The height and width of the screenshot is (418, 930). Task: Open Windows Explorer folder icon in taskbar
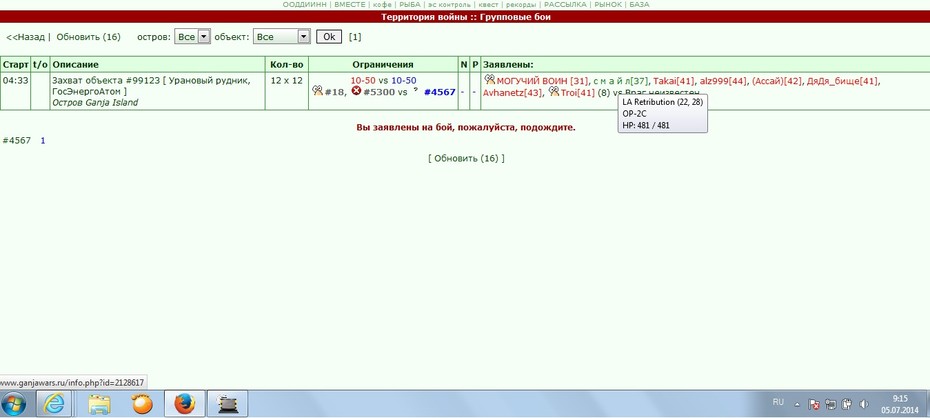pos(98,404)
